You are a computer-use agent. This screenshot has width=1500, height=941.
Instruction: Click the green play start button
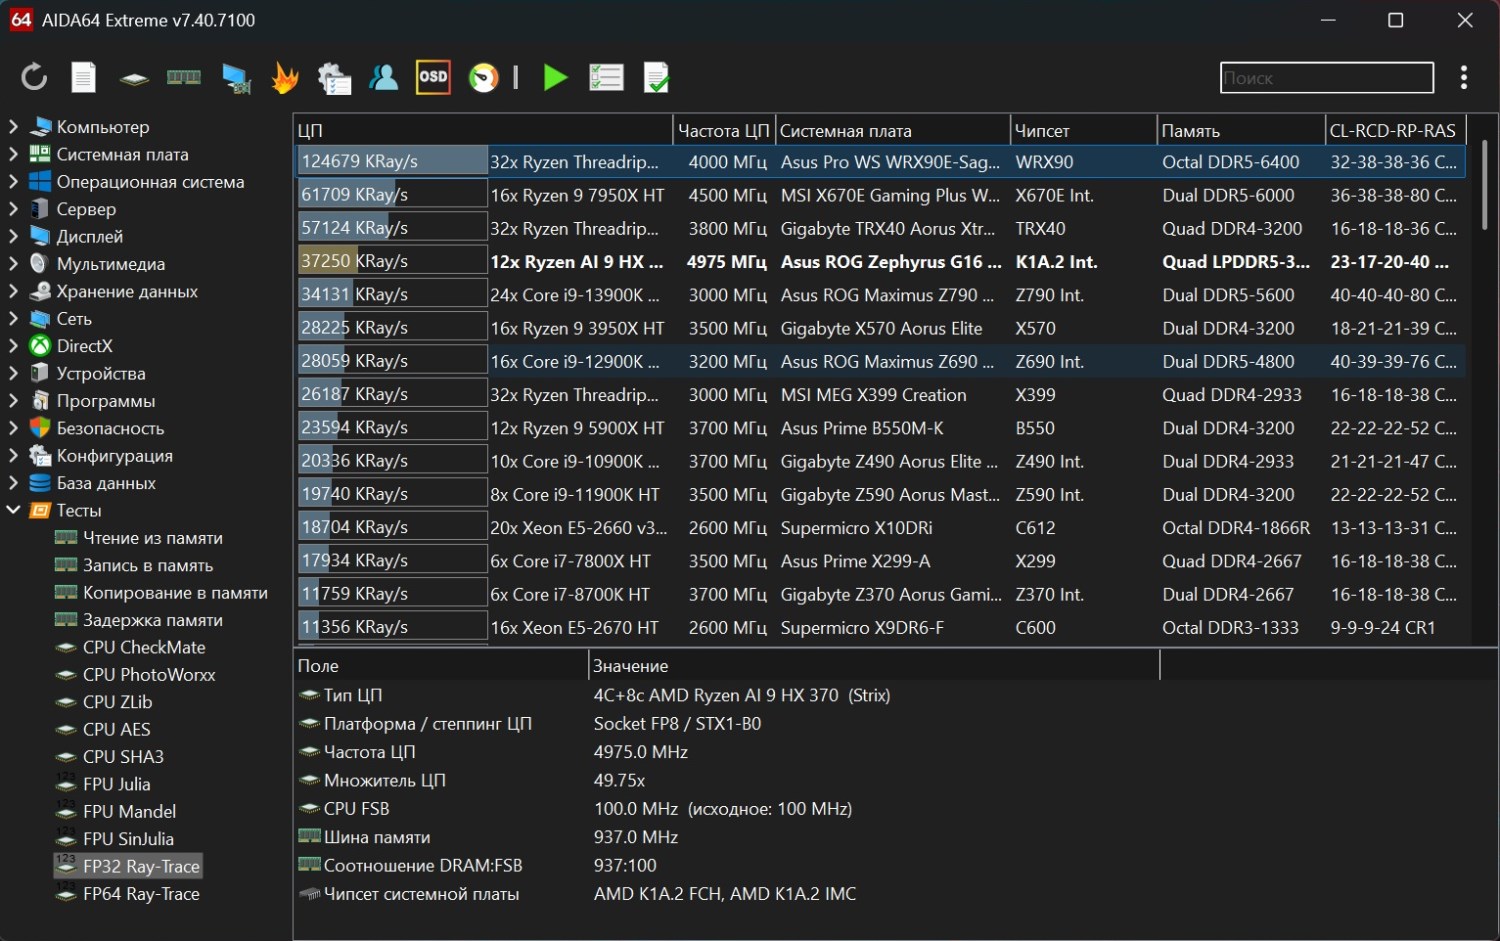pyautogui.click(x=555, y=77)
